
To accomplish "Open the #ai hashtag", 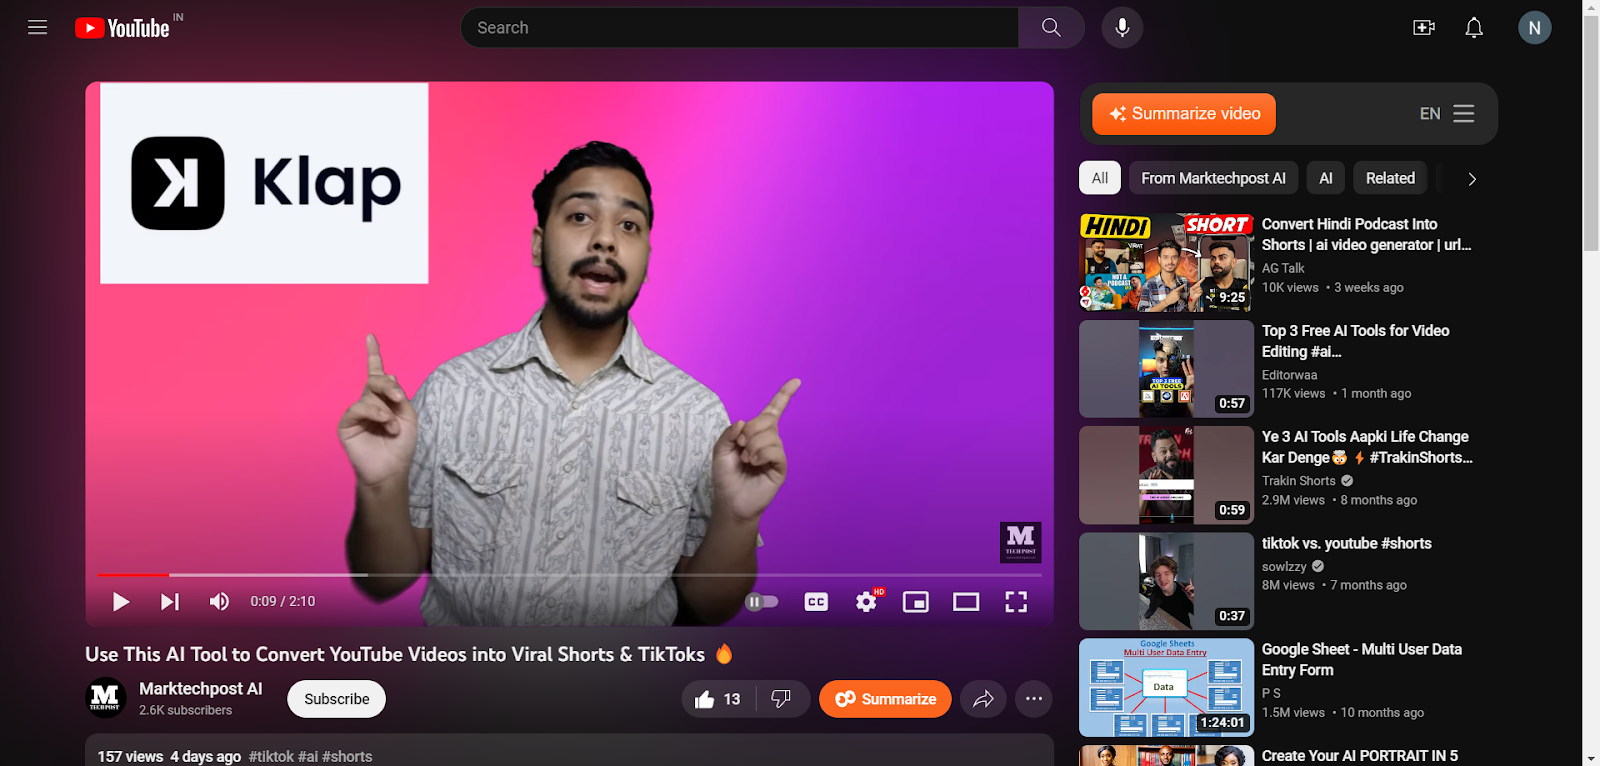I will pyautogui.click(x=308, y=757).
